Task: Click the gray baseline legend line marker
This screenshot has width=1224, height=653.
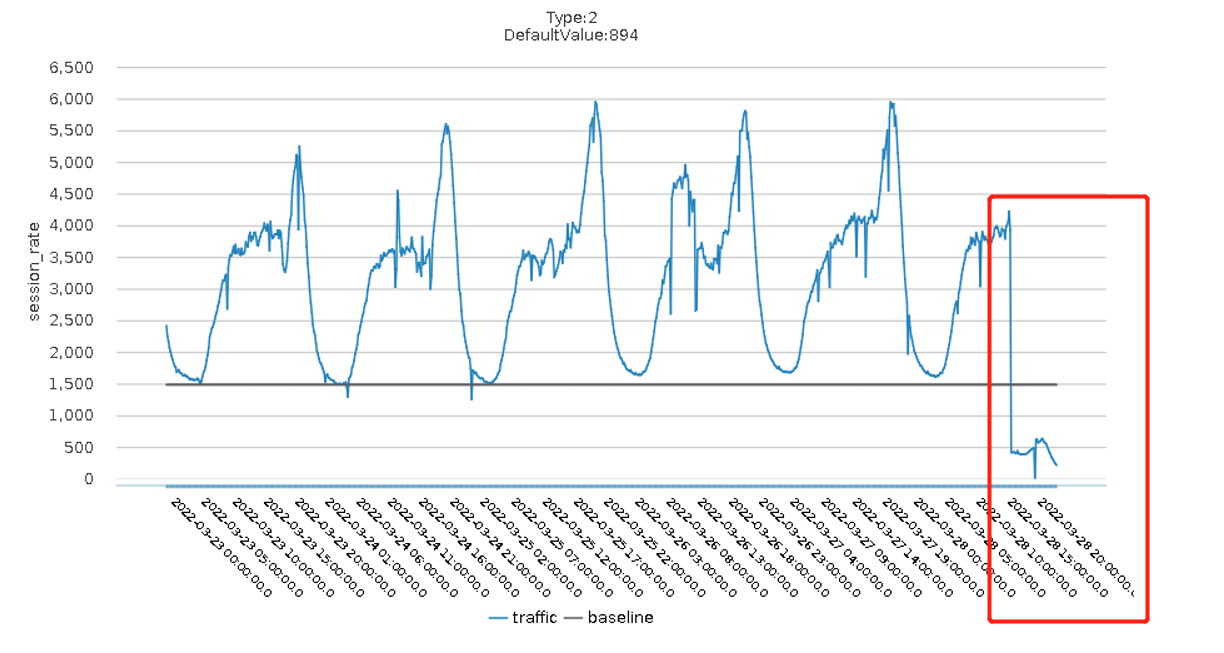Action: (x=573, y=618)
